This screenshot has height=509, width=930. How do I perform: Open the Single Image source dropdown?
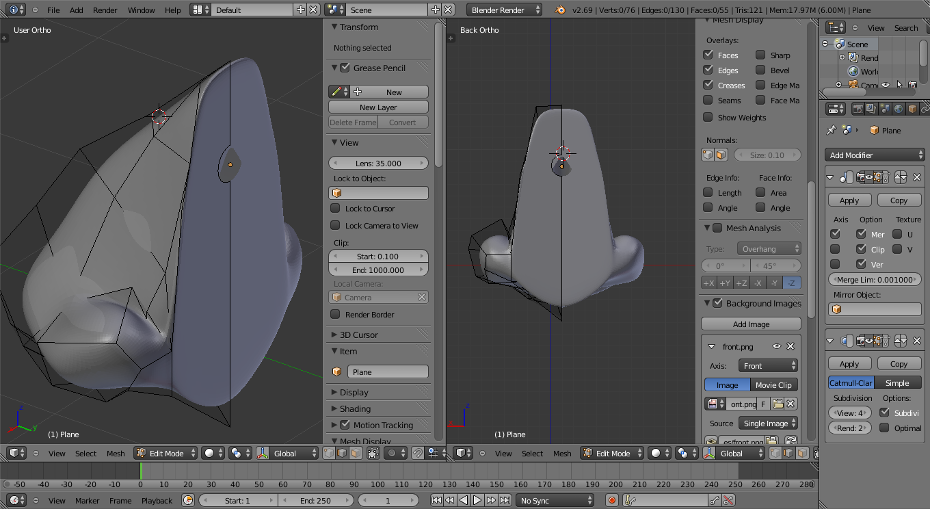tap(768, 424)
